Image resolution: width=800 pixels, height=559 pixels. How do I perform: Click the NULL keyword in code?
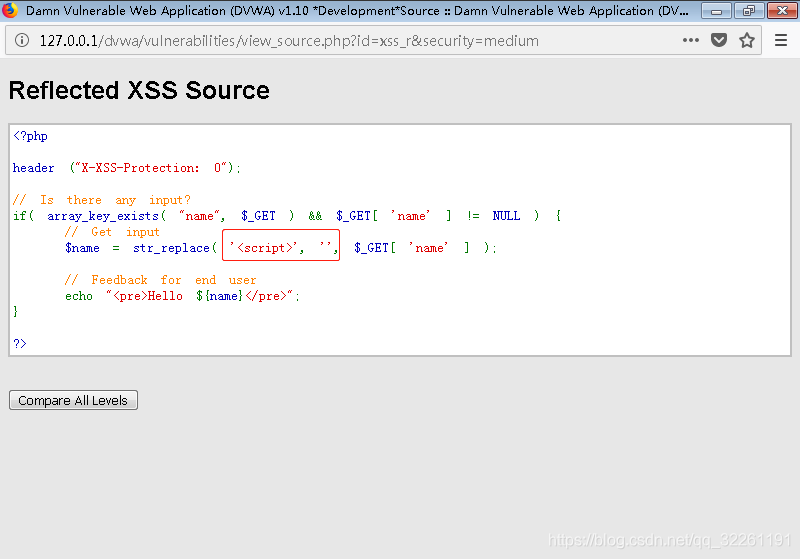(x=506, y=216)
